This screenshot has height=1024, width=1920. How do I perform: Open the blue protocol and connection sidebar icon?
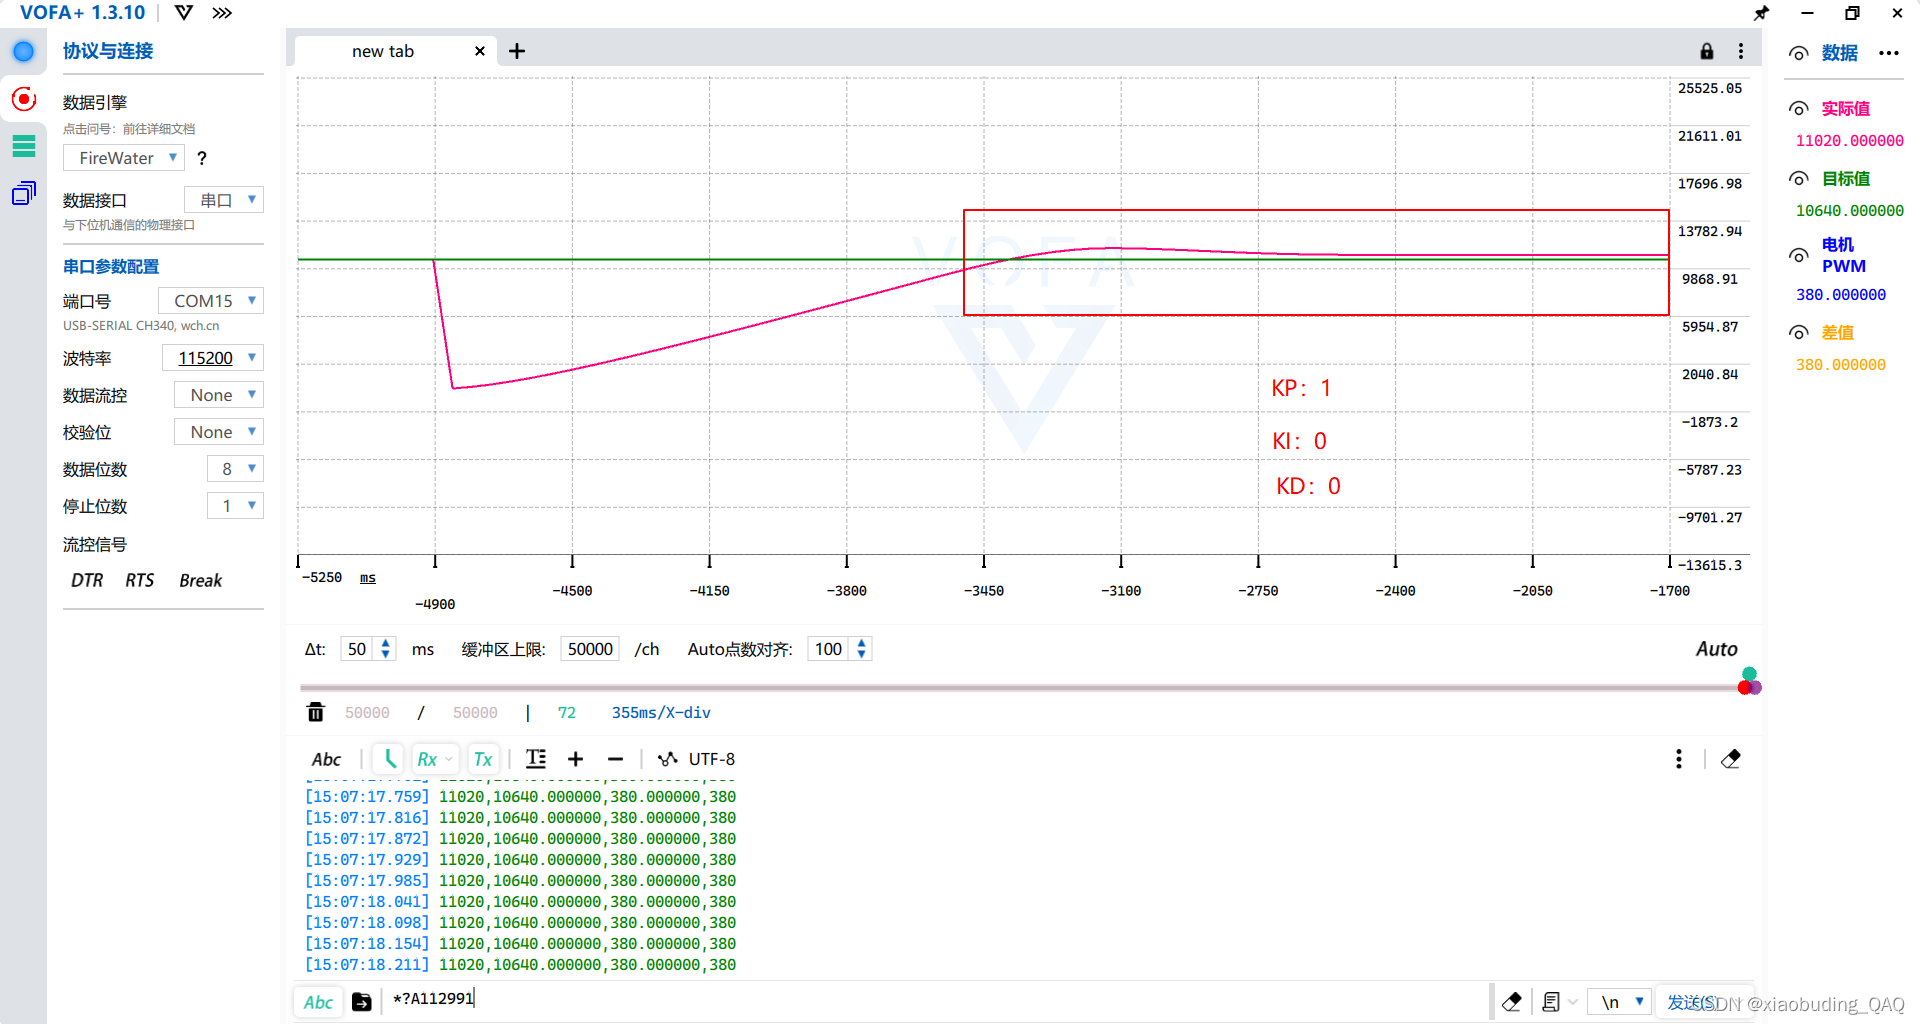coord(24,51)
